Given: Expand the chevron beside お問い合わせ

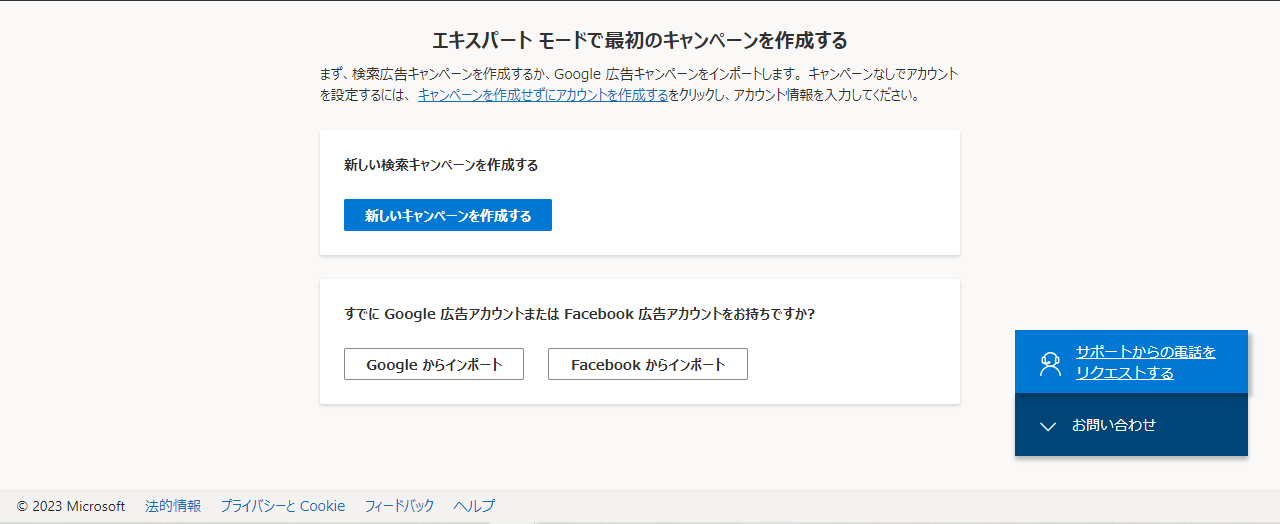Looking at the screenshot, I should (1048, 426).
